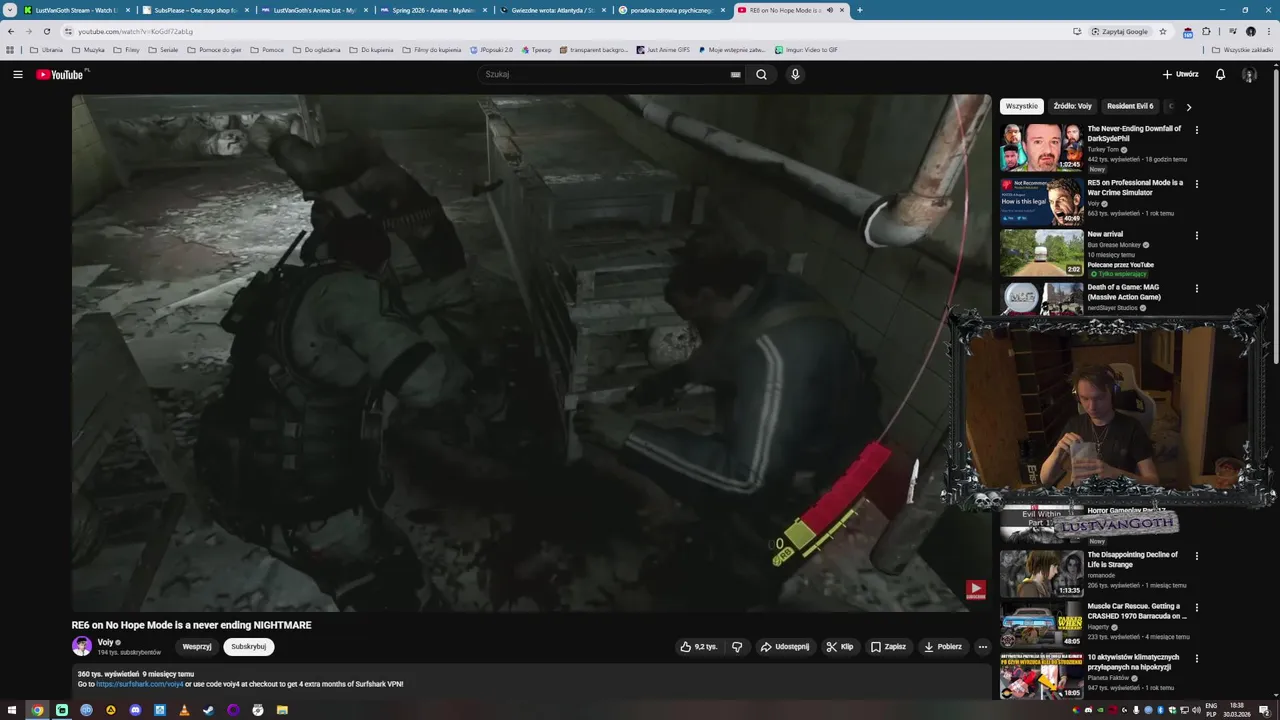This screenshot has height=720, width=1280.
Task: Open options for Never-Ending Downfall video
Action: tap(1196, 129)
